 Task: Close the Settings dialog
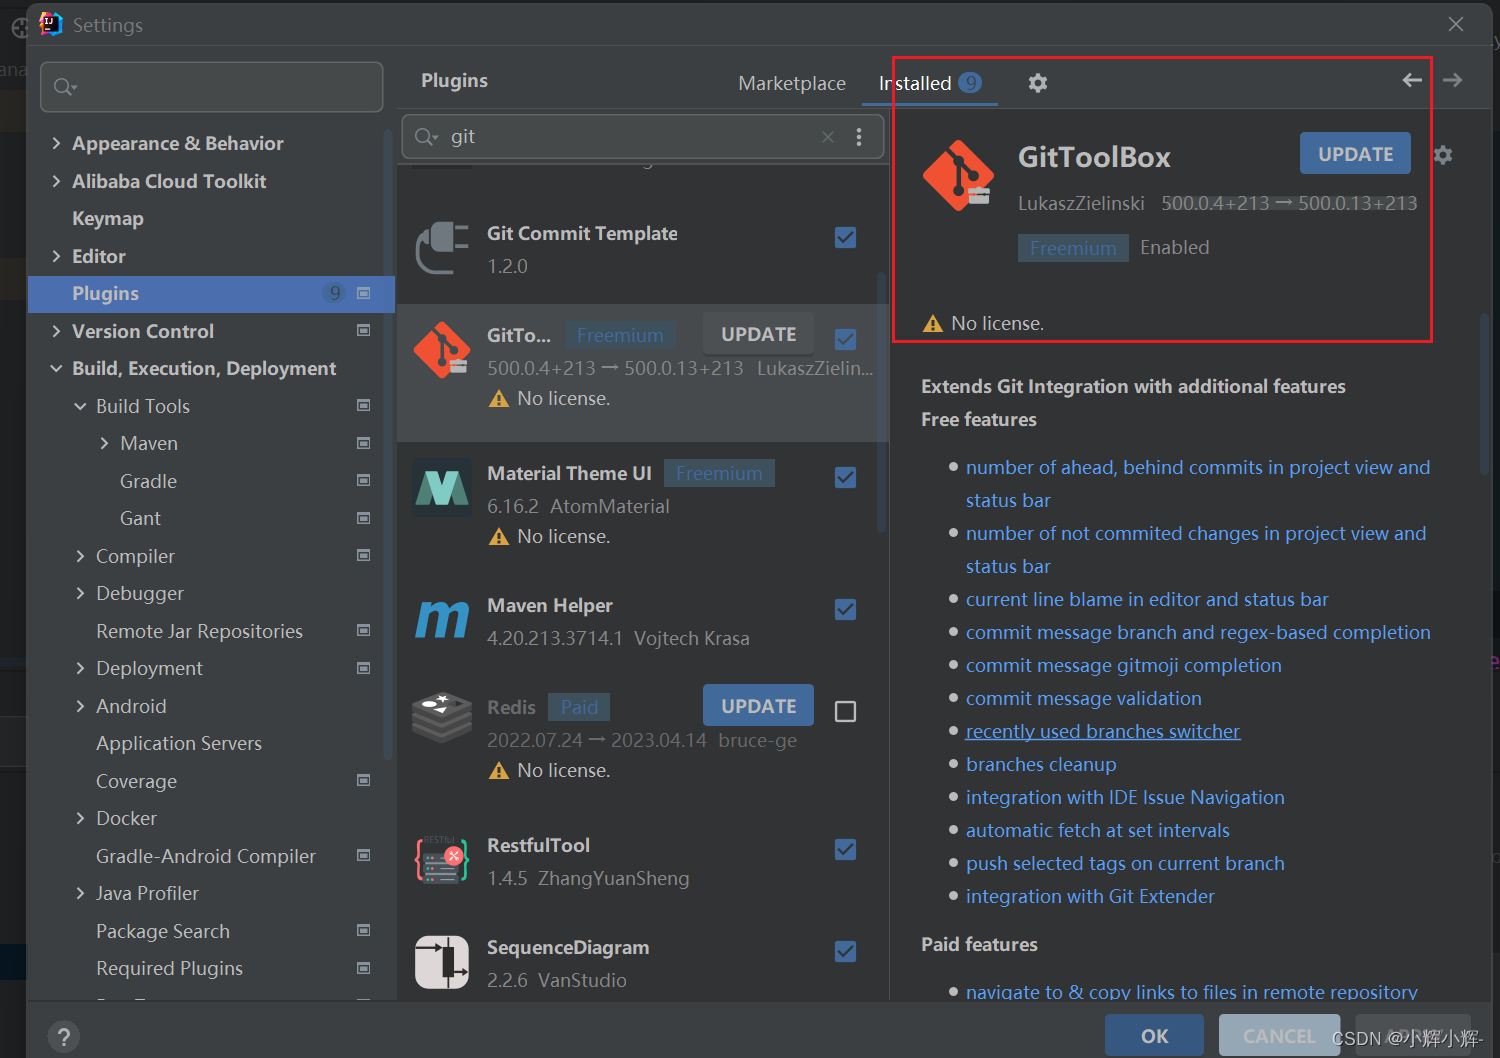click(1456, 24)
